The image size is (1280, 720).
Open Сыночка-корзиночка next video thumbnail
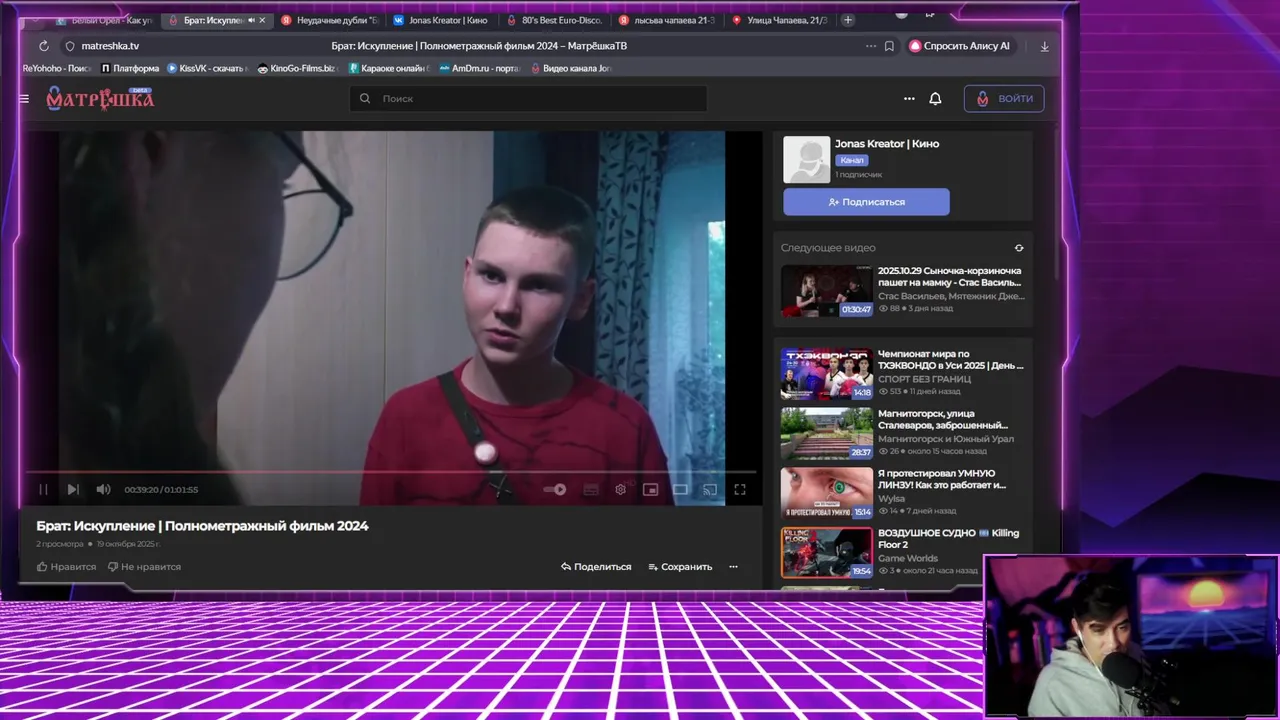point(827,290)
